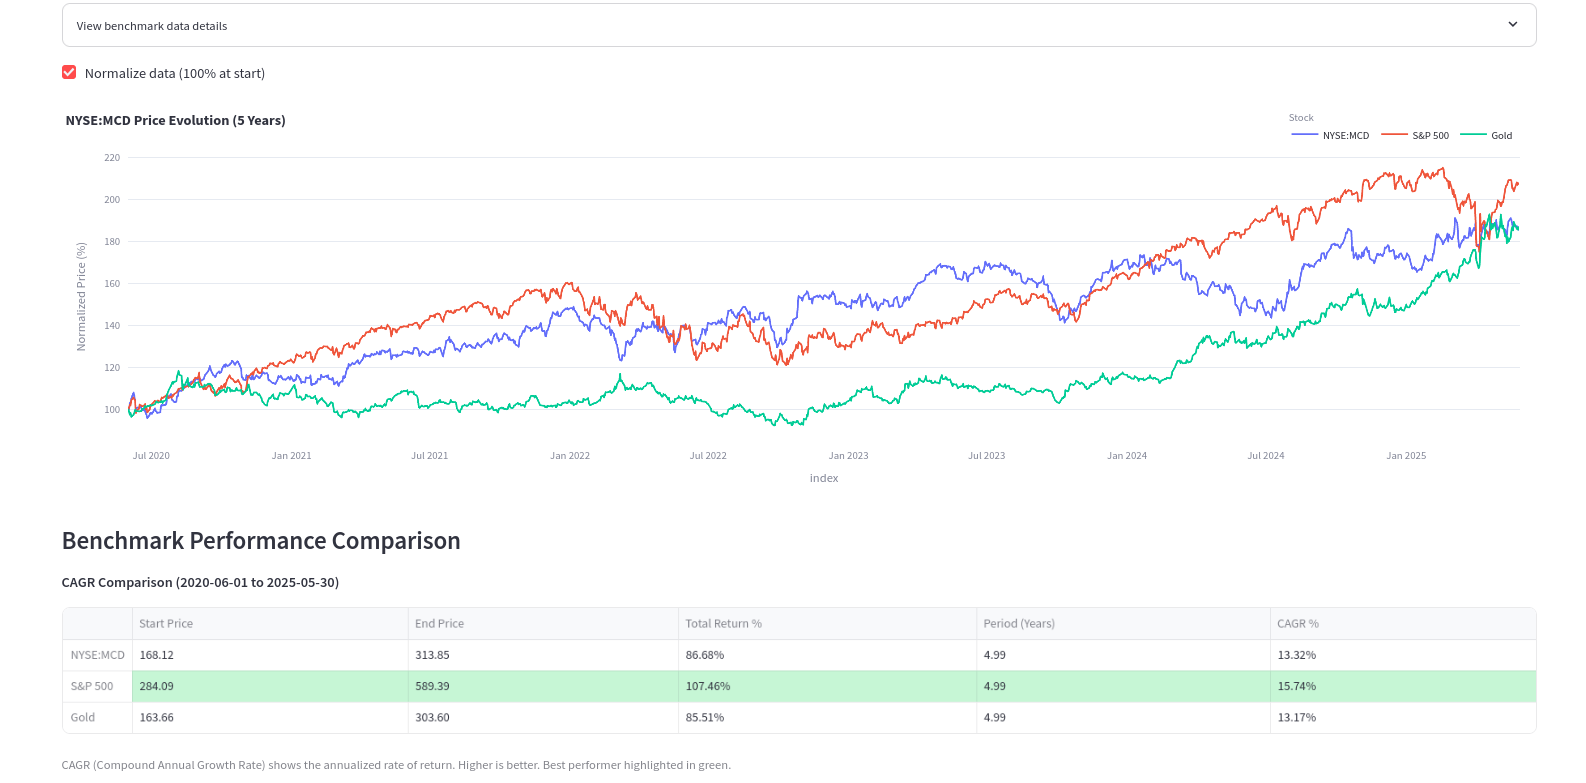
Task: Click the 13.32% CAGR cell
Action: 1403,655
